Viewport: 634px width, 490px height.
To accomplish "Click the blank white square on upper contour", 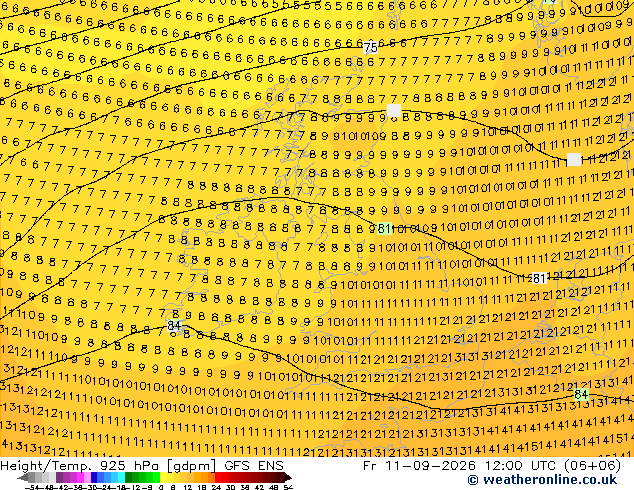I will click(394, 110).
